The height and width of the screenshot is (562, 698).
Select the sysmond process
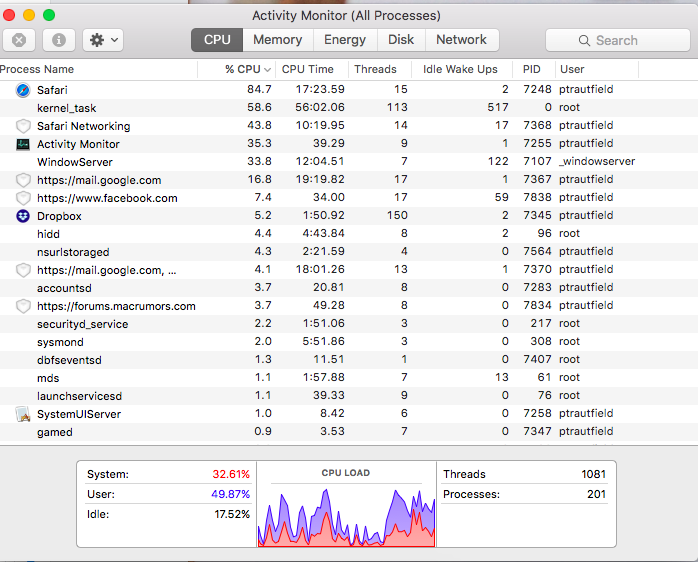tap(349, 342)
